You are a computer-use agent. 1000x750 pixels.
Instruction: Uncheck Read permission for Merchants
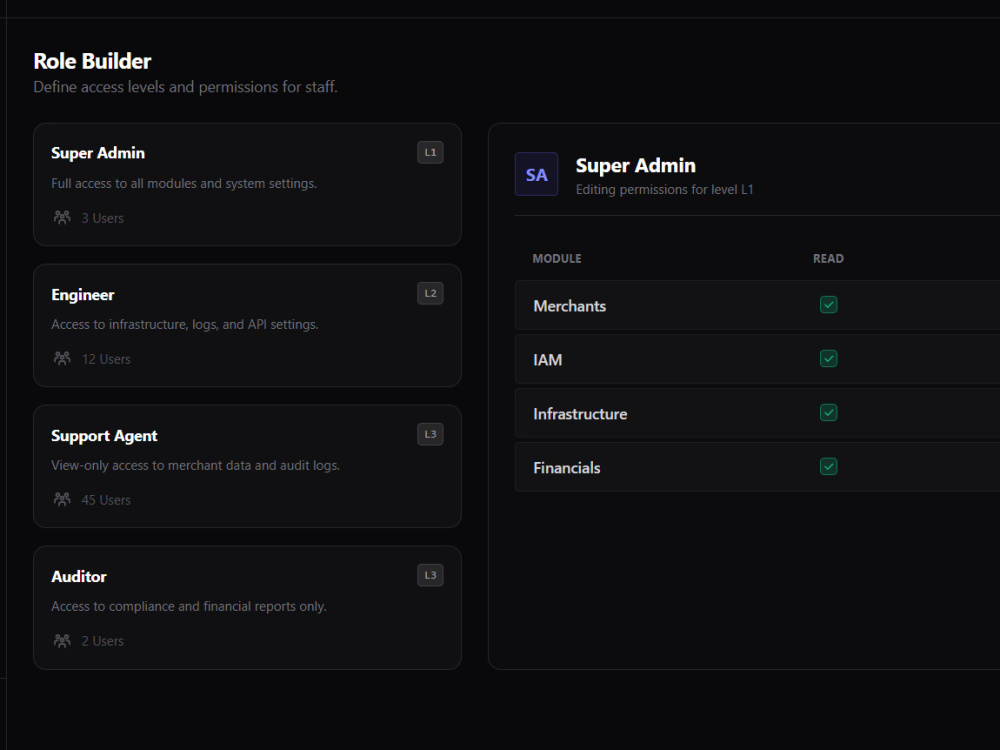tap(828, 305)
